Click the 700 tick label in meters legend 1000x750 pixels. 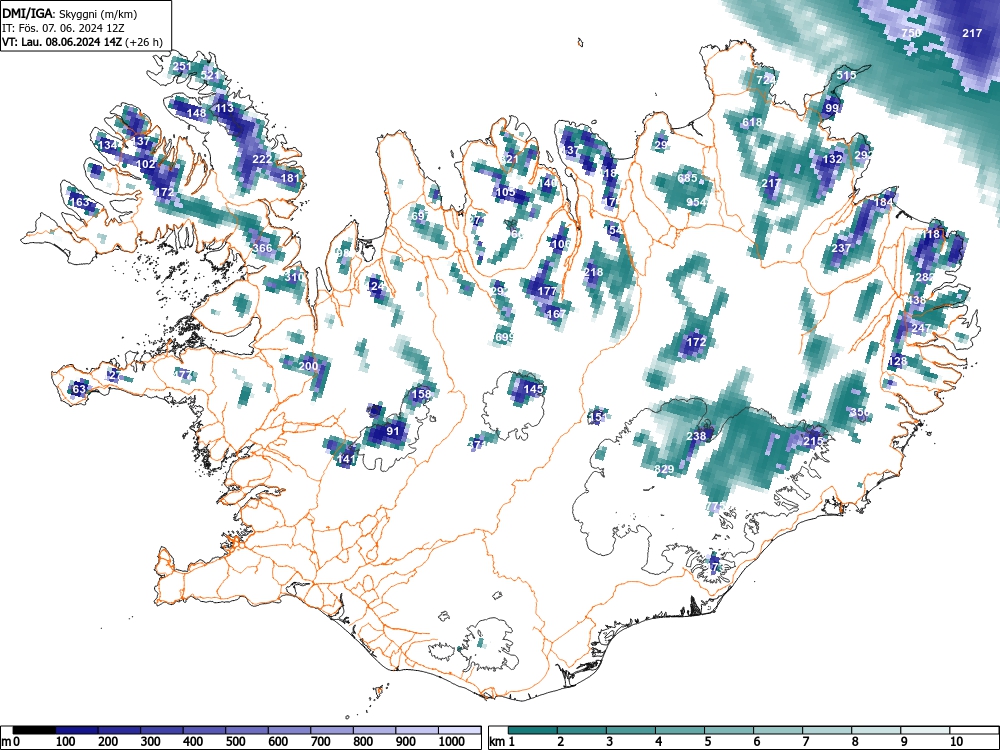[320, 741]
